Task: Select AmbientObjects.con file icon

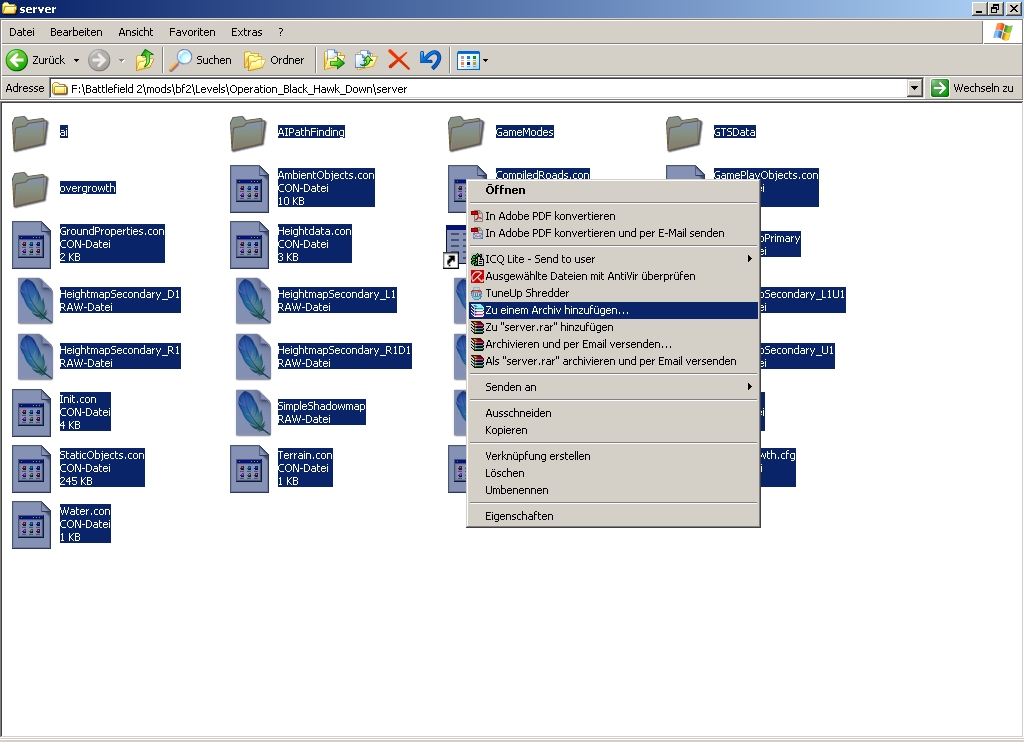Action: 249,189
